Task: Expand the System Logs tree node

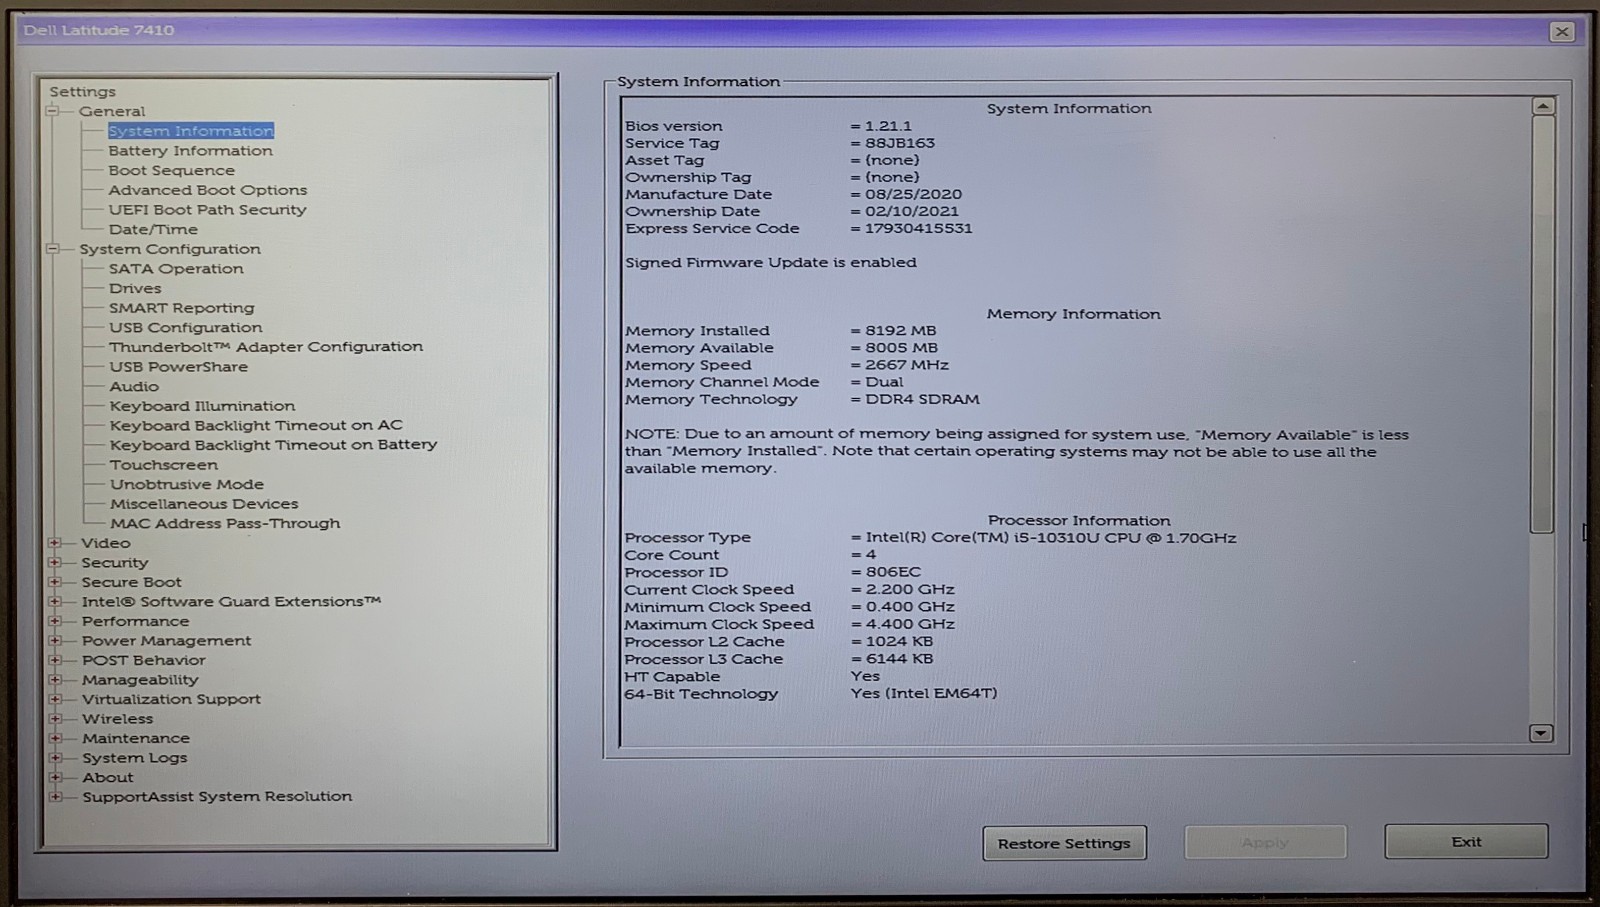Action: [55, 757]
